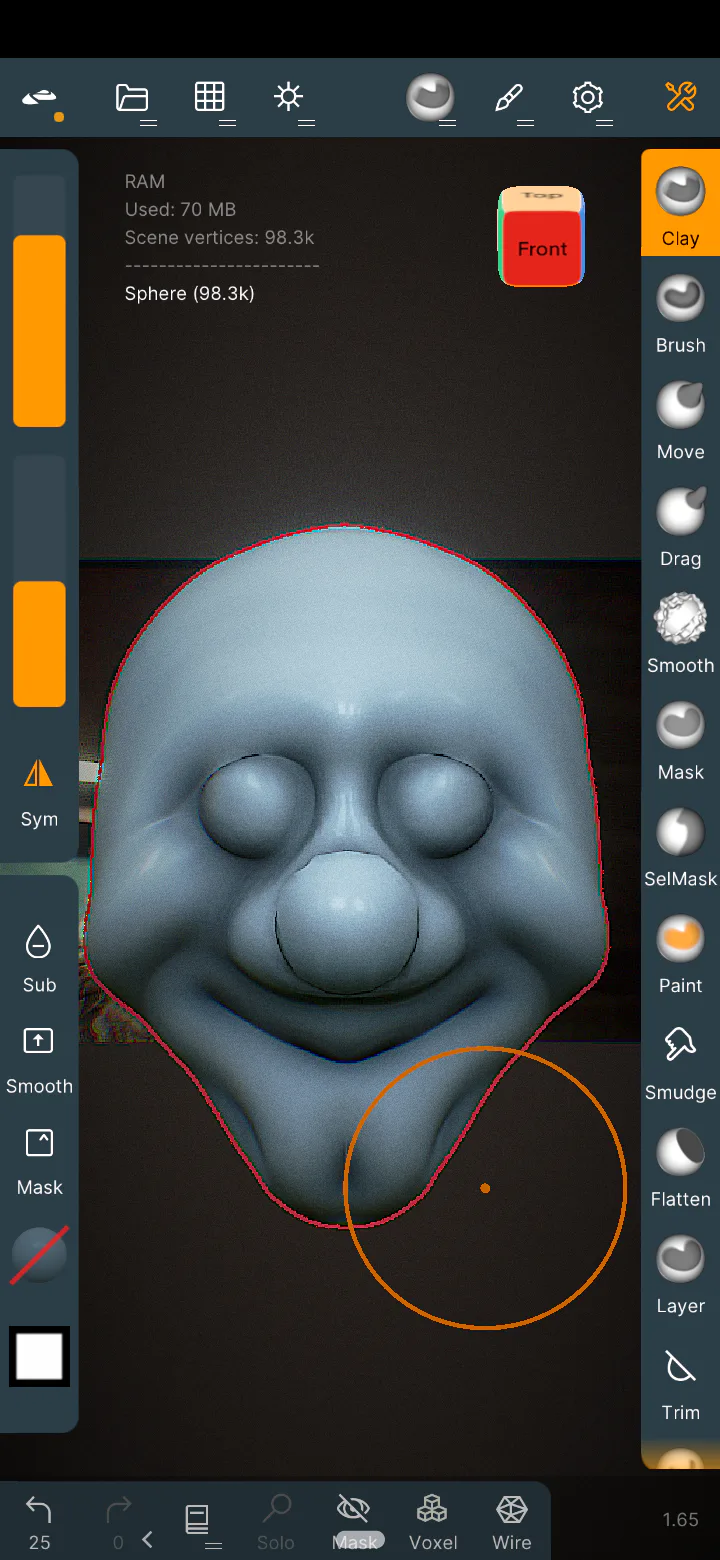
Task: Select the SelMask tool
Action: pos(680,845)
